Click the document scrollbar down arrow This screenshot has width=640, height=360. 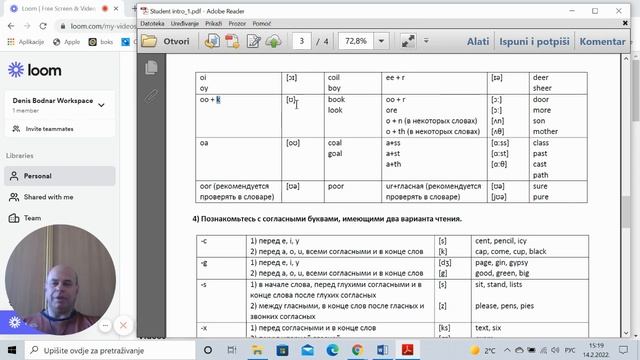point(626,333)
